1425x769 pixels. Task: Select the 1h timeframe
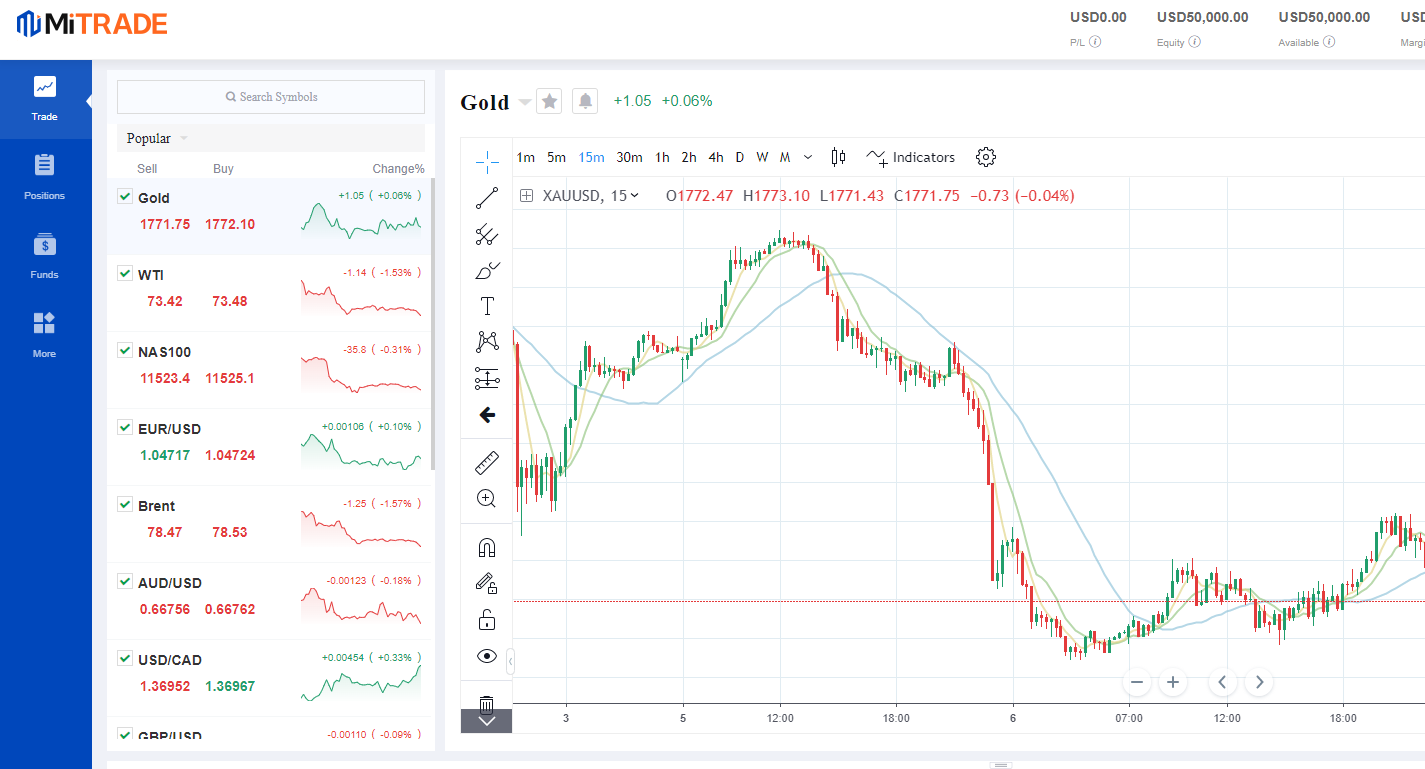pyautogui.click(x=662, y=157)
